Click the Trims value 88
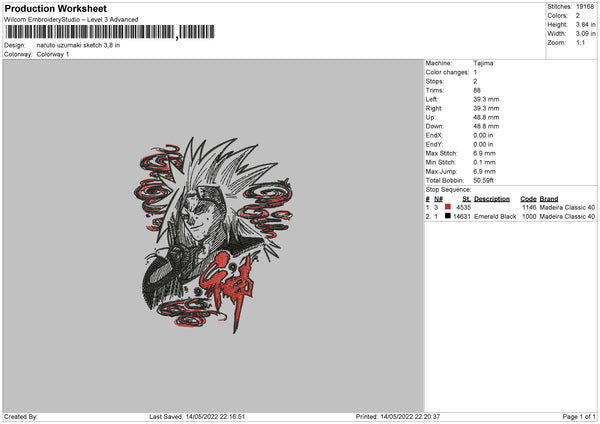 coord(476,90)
